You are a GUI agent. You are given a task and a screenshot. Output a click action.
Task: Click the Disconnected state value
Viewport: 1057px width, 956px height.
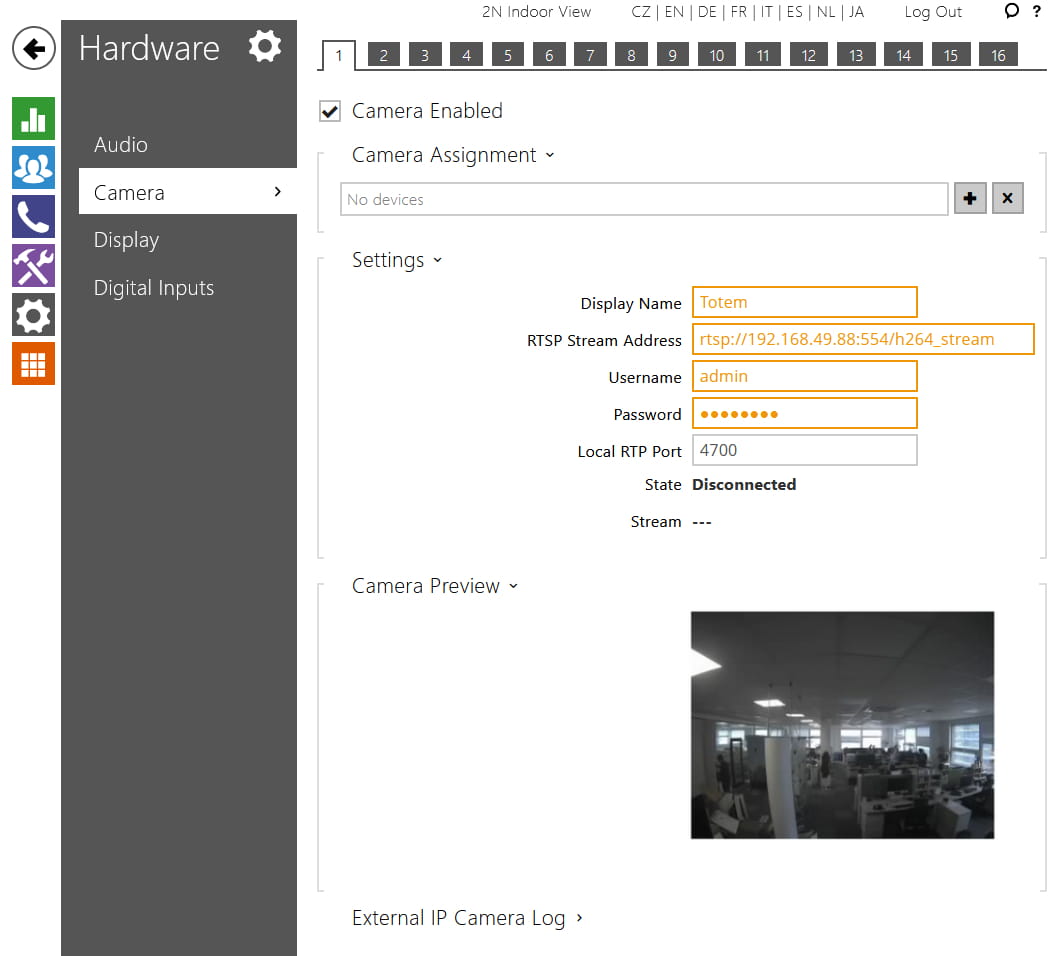point(744,485)
